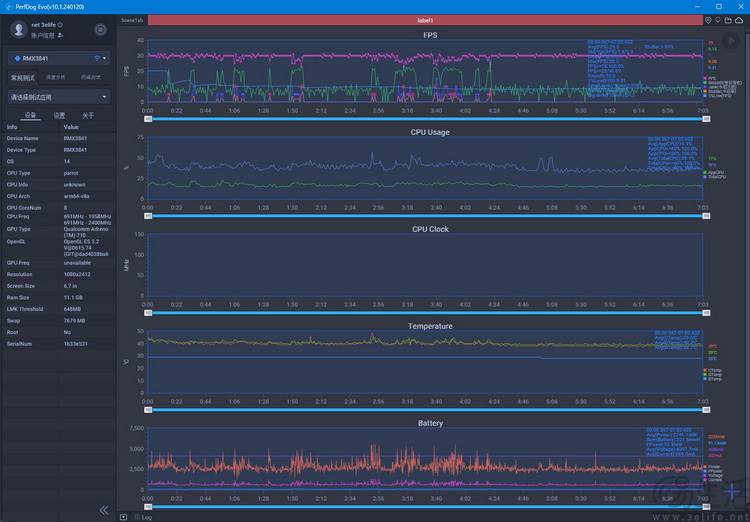Click the Info column header
This screenshot has height=522, width=750.
pyautogui.click(x=12, y=127)
